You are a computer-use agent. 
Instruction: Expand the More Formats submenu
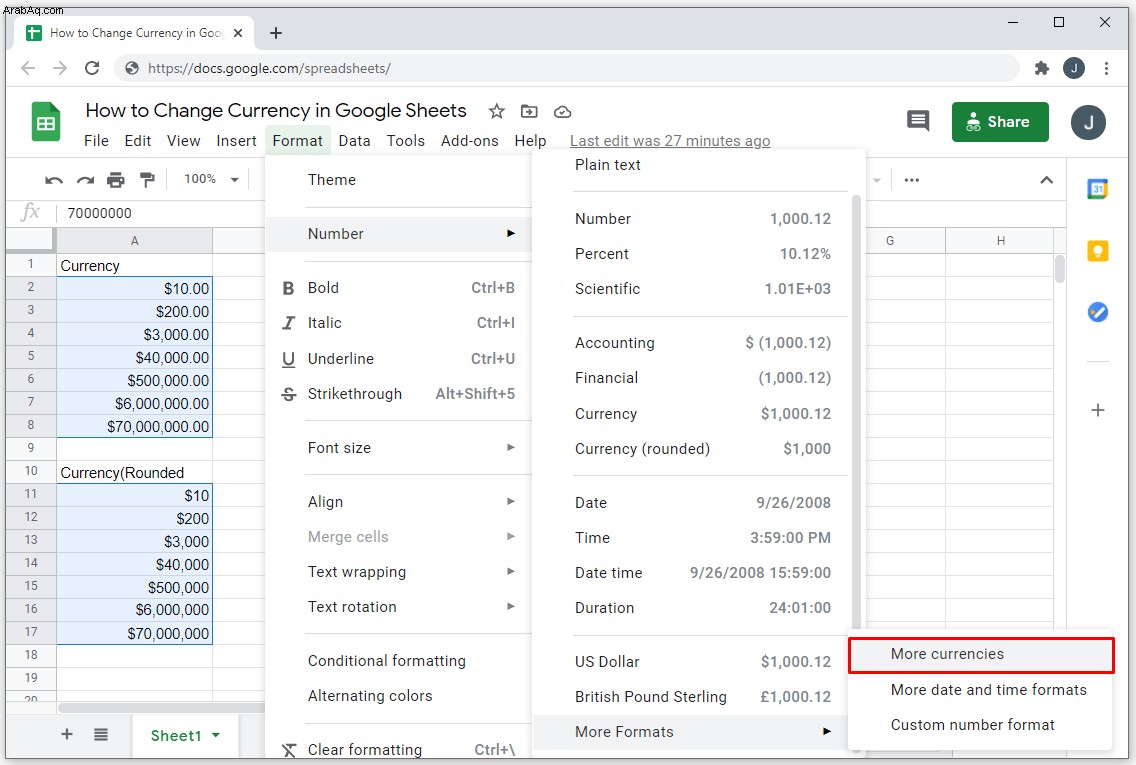(690, 732)
